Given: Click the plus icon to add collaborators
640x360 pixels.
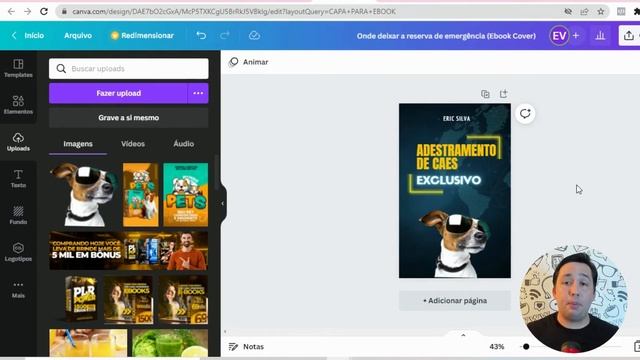Looking at the screenshot, I should tap(576, 36).
